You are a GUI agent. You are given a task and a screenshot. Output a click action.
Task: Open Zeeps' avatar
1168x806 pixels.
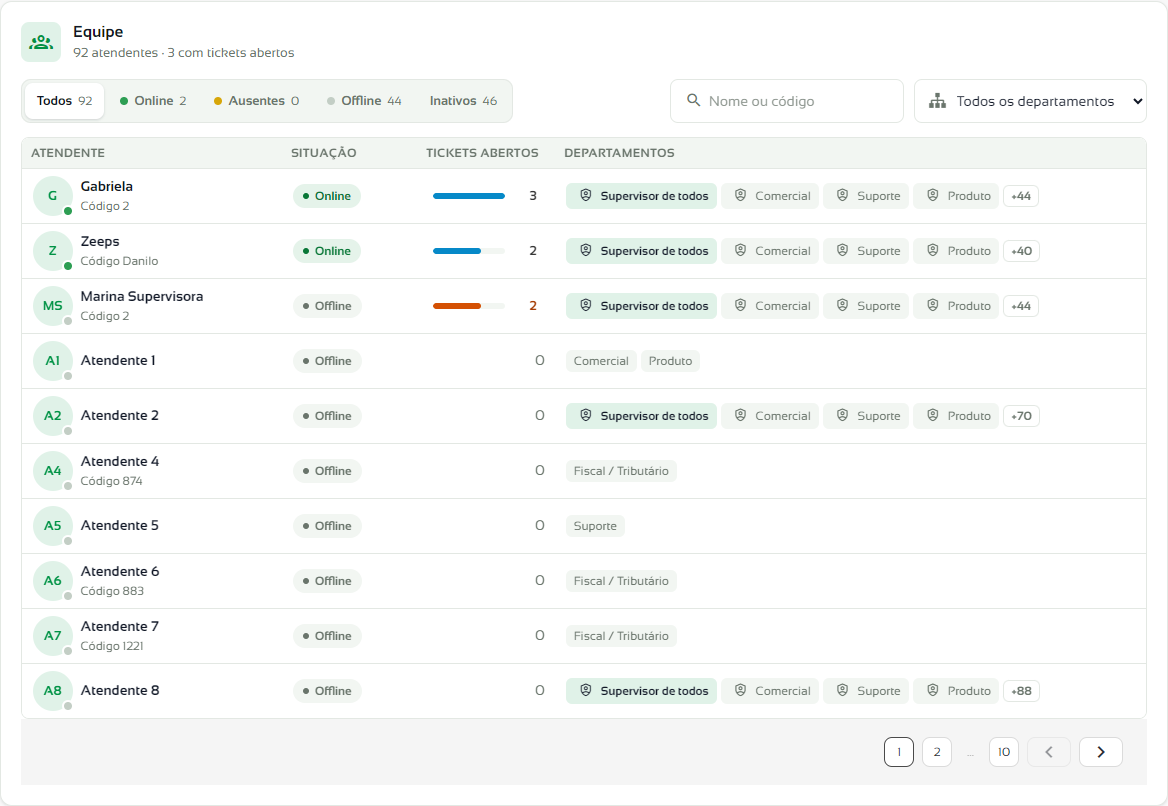[x=53, y=251]
